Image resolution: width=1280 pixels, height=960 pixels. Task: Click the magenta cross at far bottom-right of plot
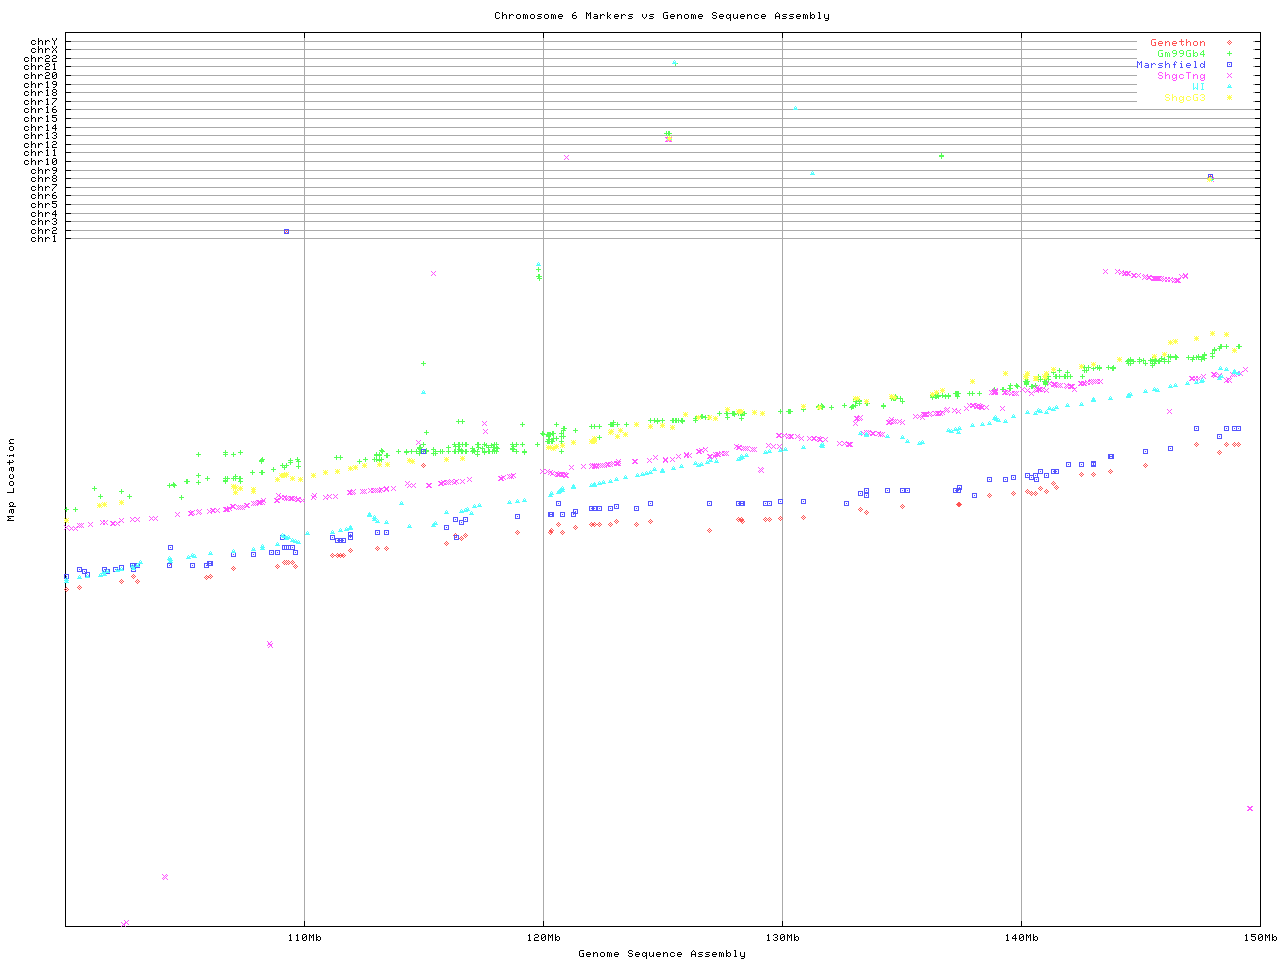point(1250,808)
